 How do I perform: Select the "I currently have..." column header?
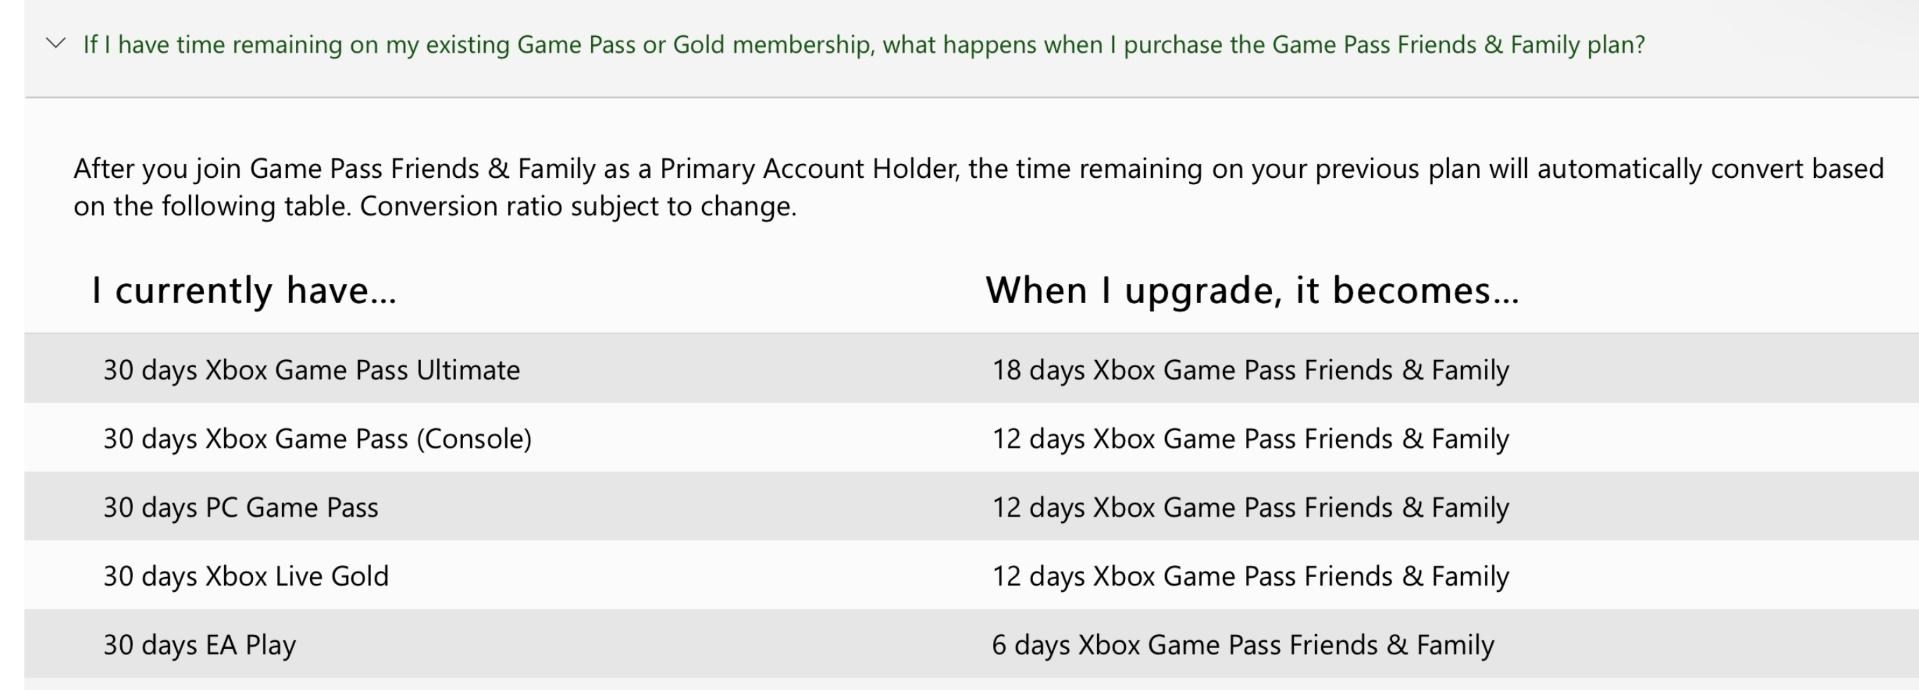[244, 290]
